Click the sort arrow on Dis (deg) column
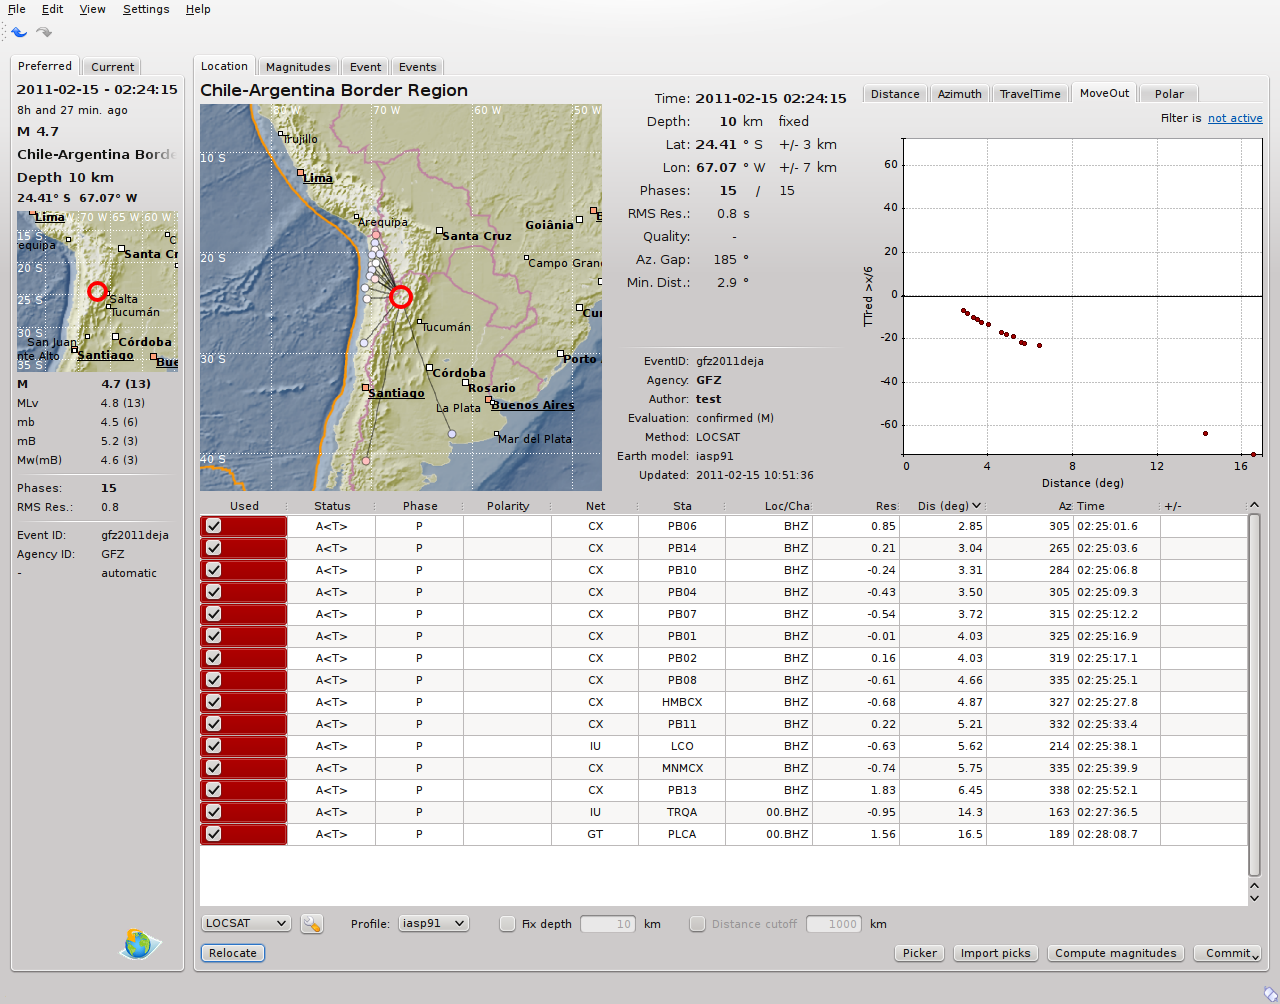The height and width of the screenshot is (1004, 1280). 976,506
